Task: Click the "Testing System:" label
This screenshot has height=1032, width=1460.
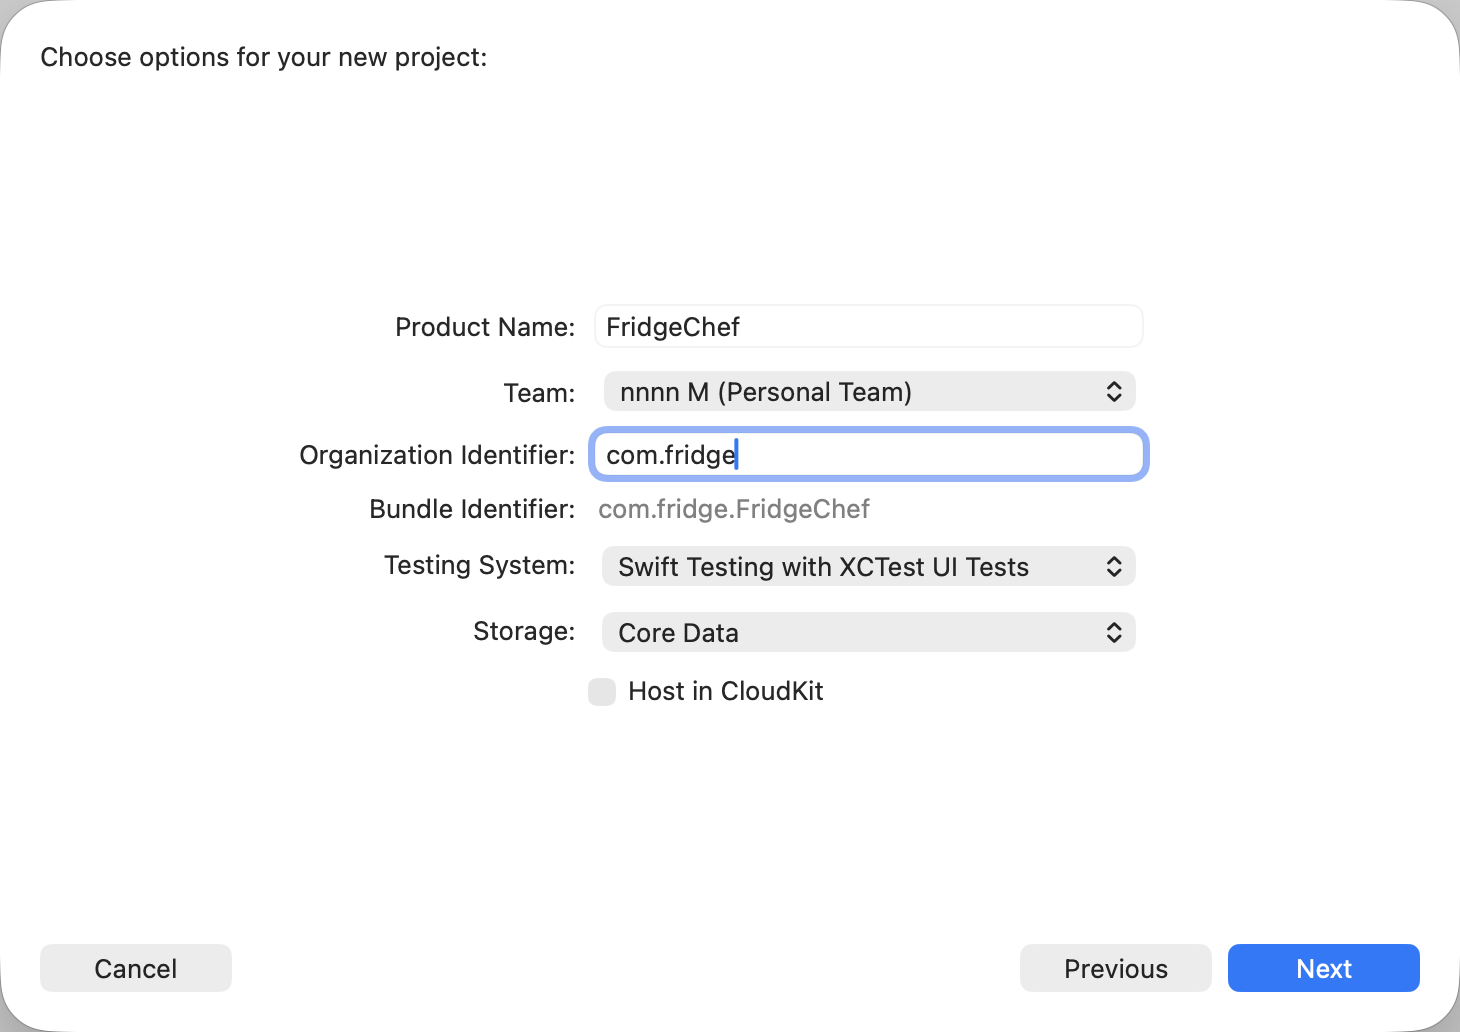Action: (479, 566)
